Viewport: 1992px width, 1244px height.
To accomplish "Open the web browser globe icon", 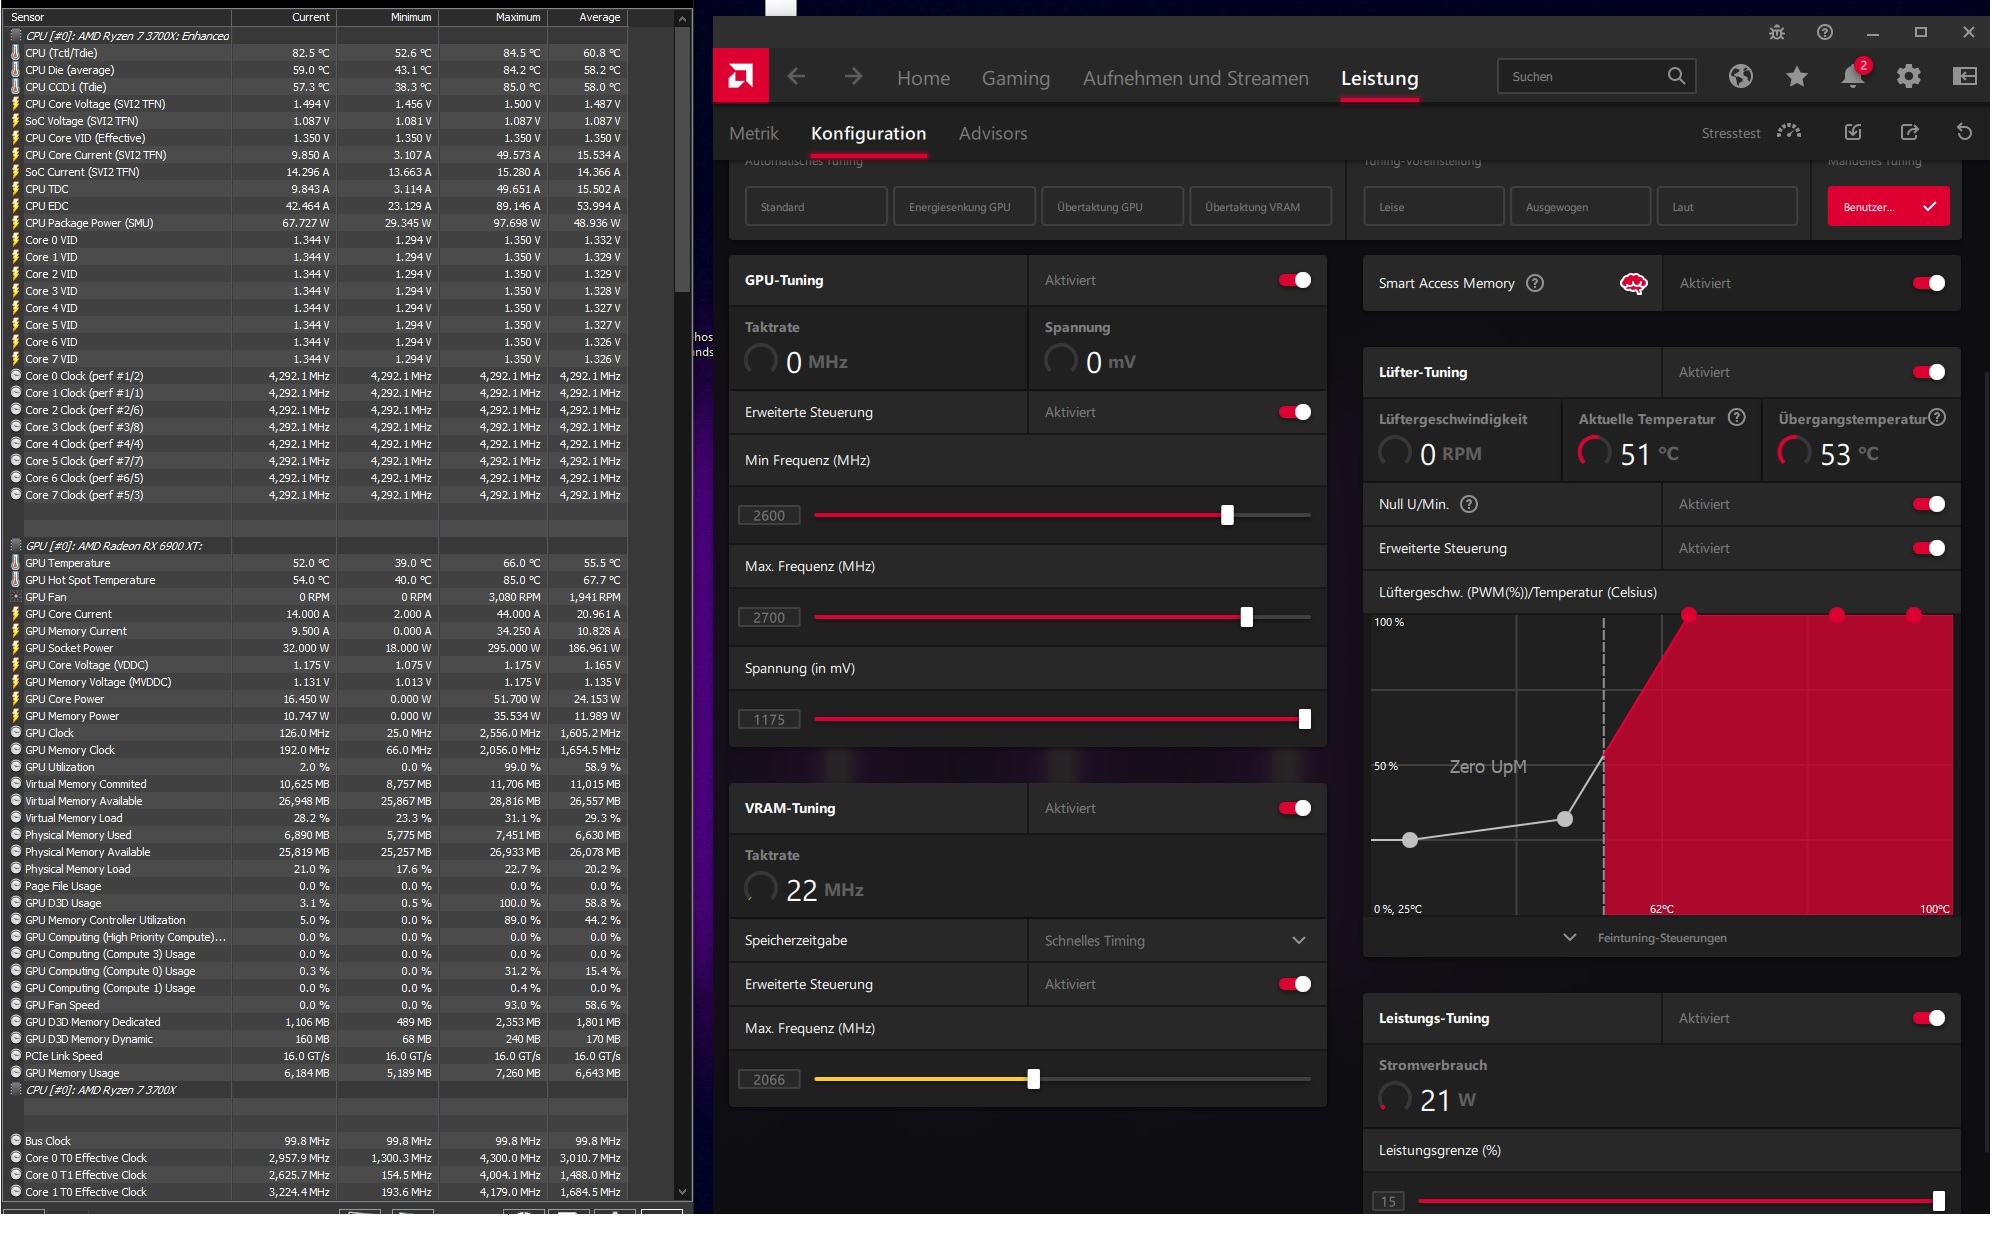I will (1741, 76).
